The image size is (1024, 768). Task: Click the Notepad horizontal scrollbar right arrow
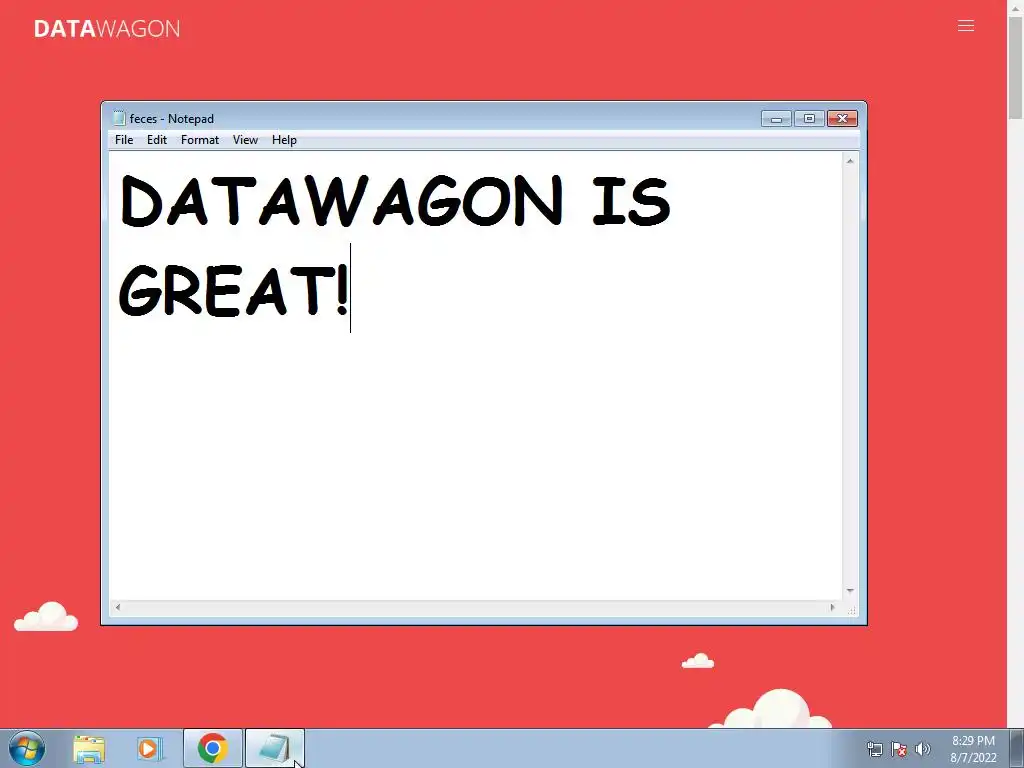pyautogui.click(x=832, y=607)
